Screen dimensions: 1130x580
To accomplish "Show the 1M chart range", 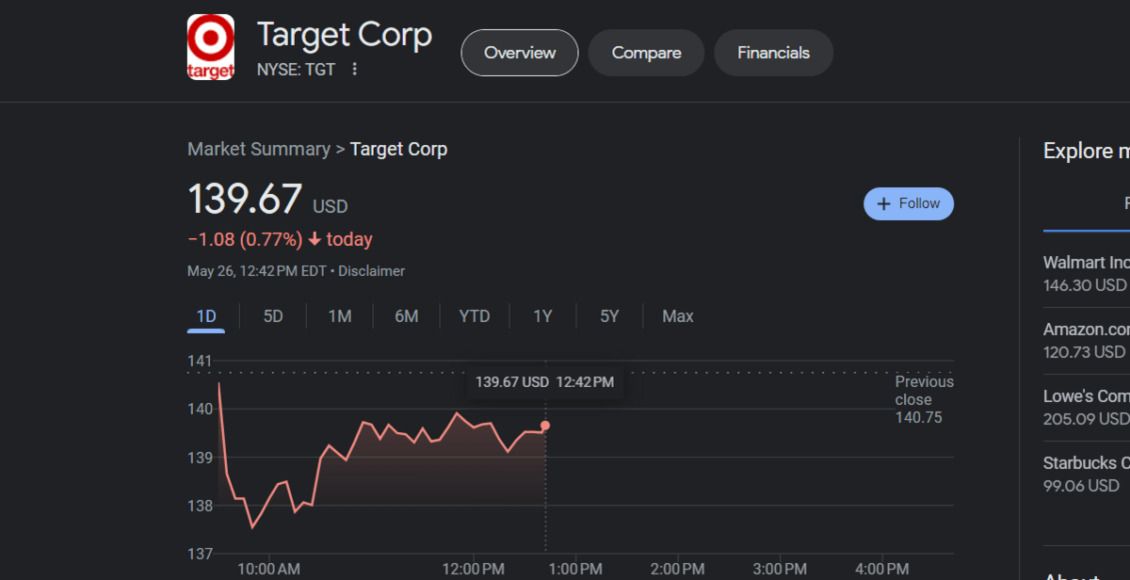I will pyautogui.click(x=339, y=316).
